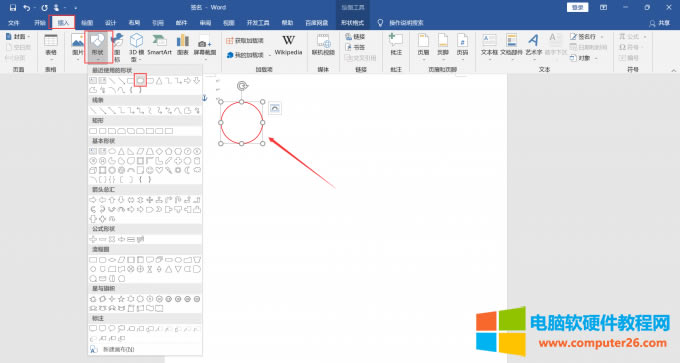
Task: Click the 操作说明搜索 (Tell me) search box
Action: coord(400,23)
